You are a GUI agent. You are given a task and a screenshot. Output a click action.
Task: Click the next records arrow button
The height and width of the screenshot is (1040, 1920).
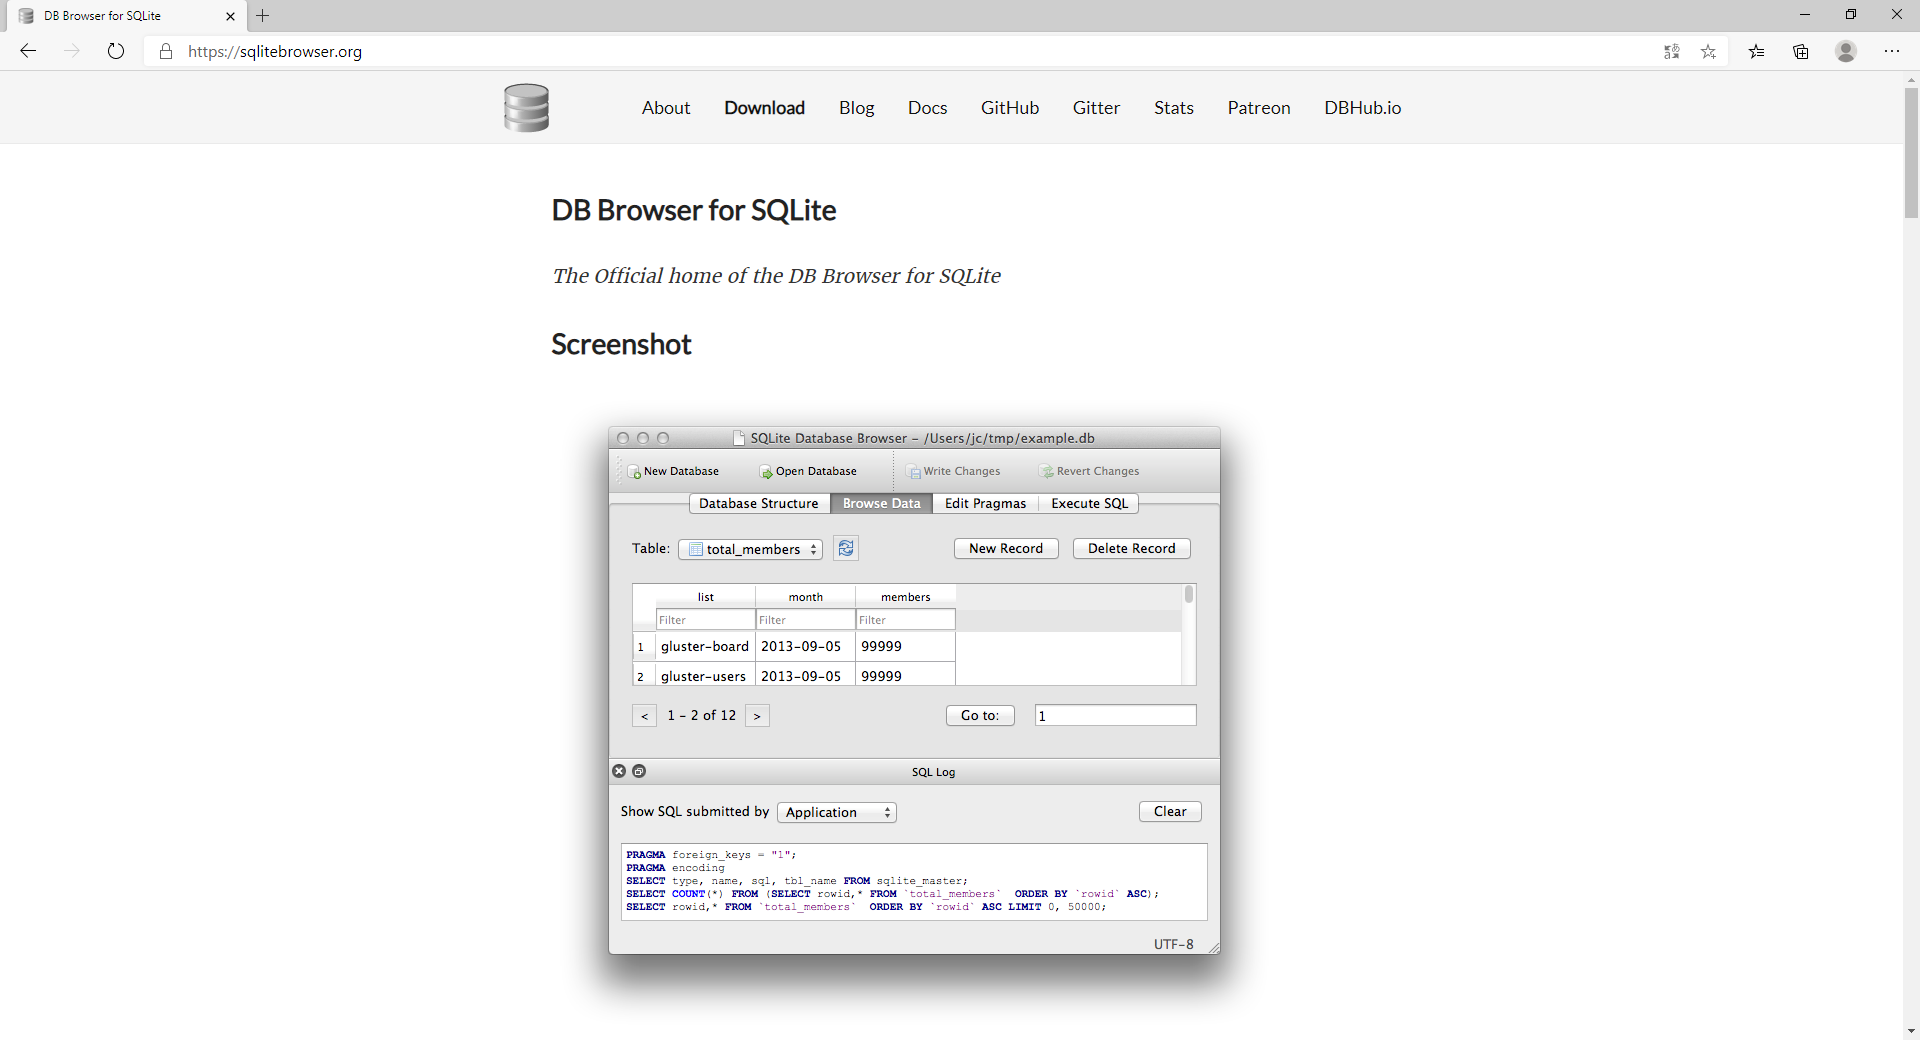coord(757,715)
